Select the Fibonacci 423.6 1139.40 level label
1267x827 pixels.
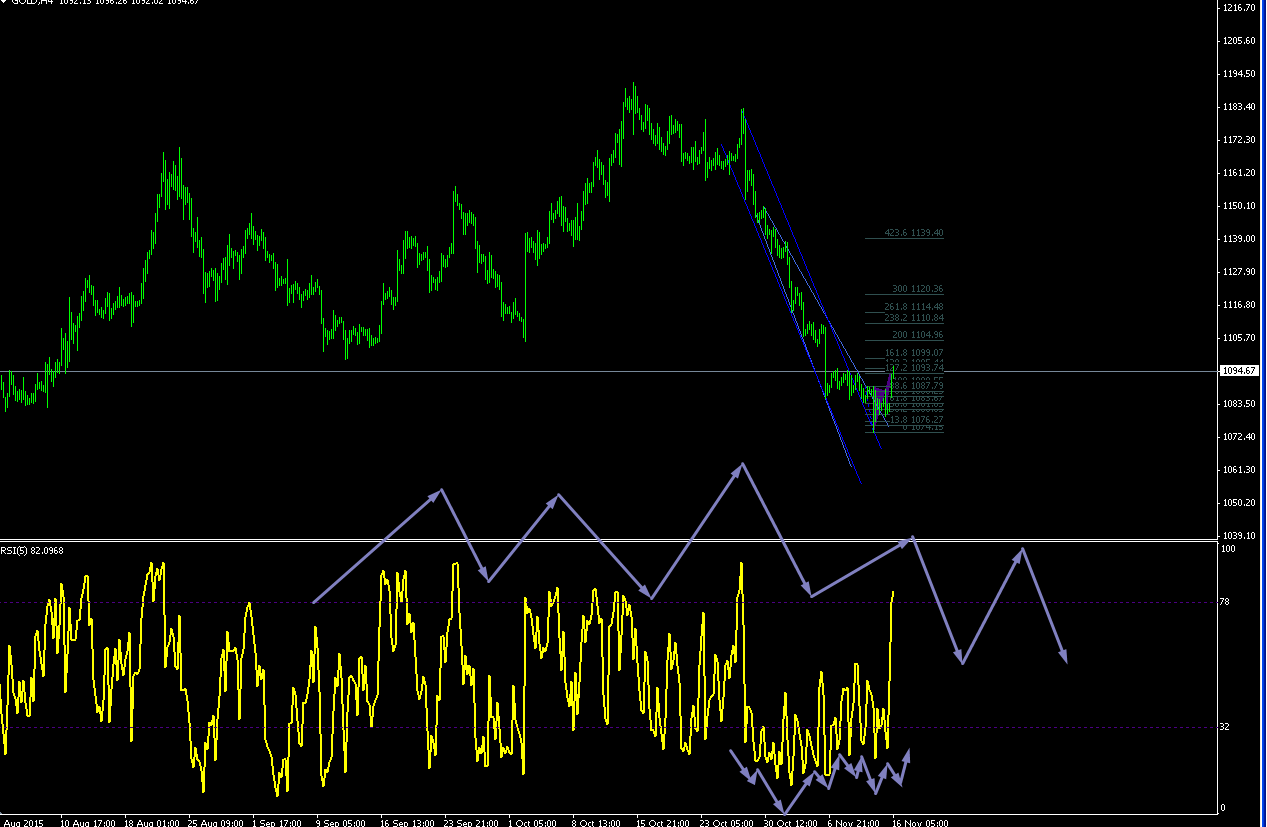point(914,233)
